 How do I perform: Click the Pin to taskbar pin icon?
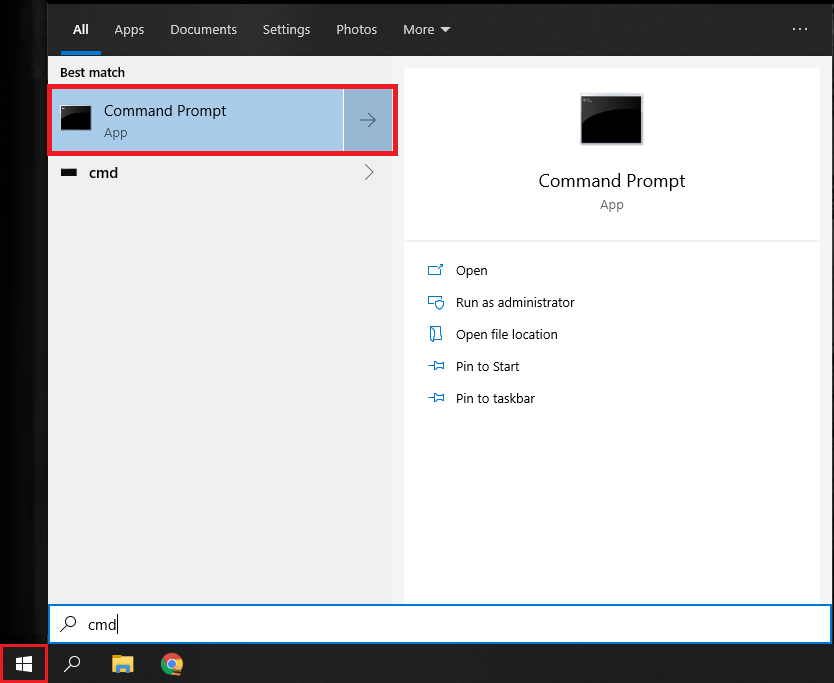coord(435,398)
